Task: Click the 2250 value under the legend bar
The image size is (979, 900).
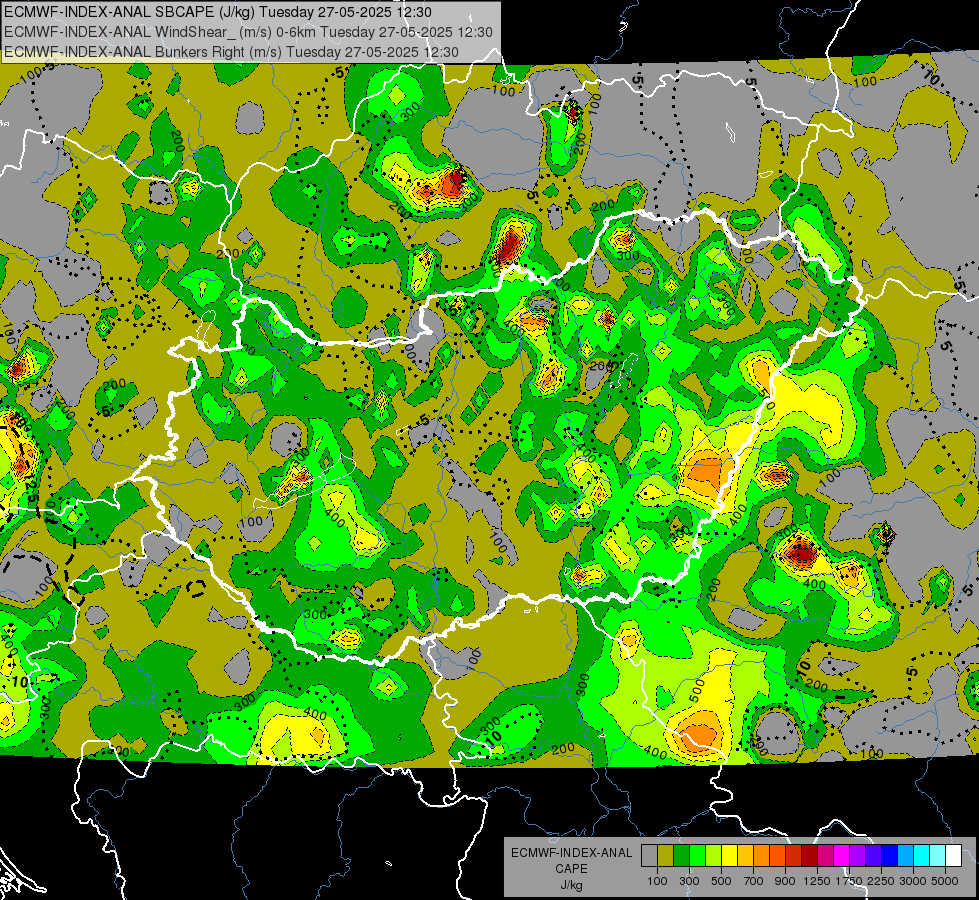Action: click(882, 881)
